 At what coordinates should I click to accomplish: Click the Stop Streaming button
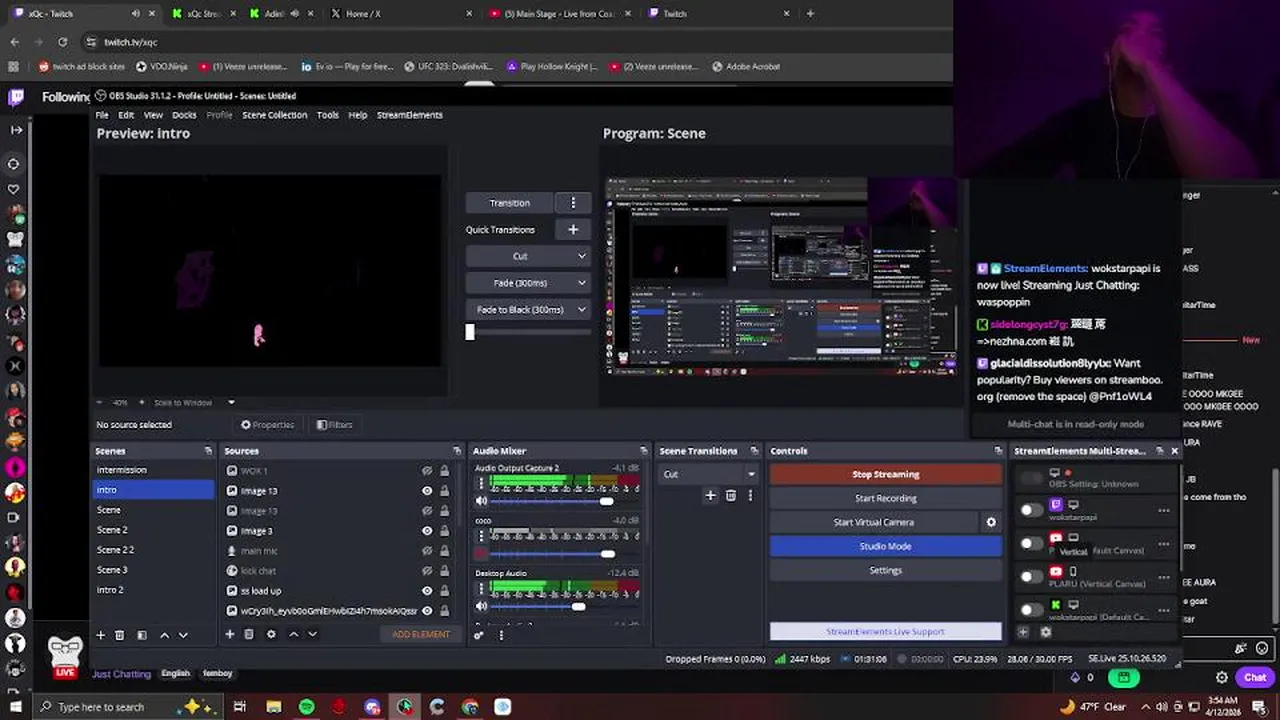click(x=885, y=474)
